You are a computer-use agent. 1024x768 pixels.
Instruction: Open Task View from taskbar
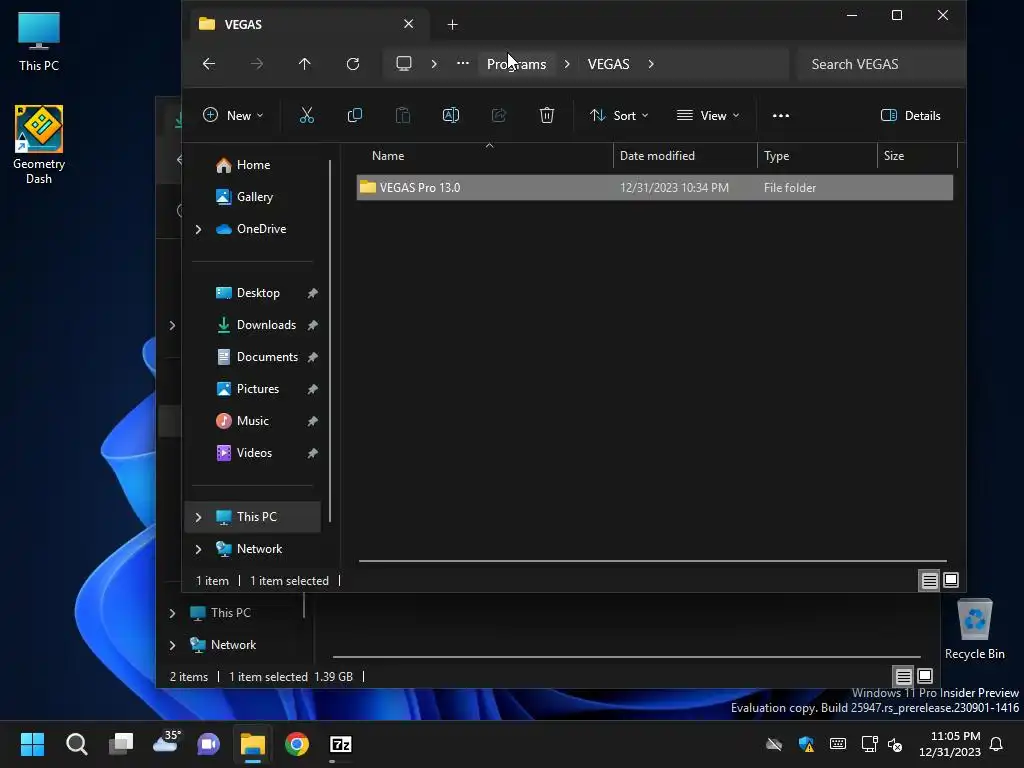pos(121,744)
